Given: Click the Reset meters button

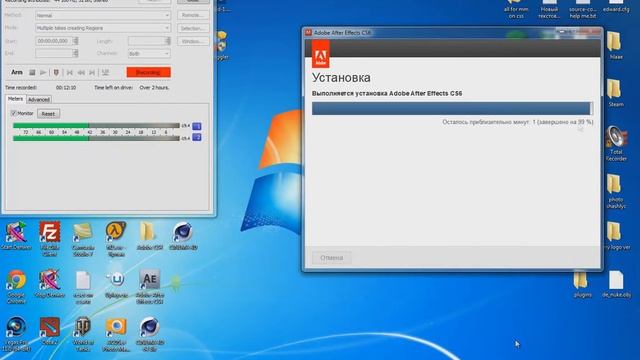Looking at the screenshot, I should (x=48, y=113).
